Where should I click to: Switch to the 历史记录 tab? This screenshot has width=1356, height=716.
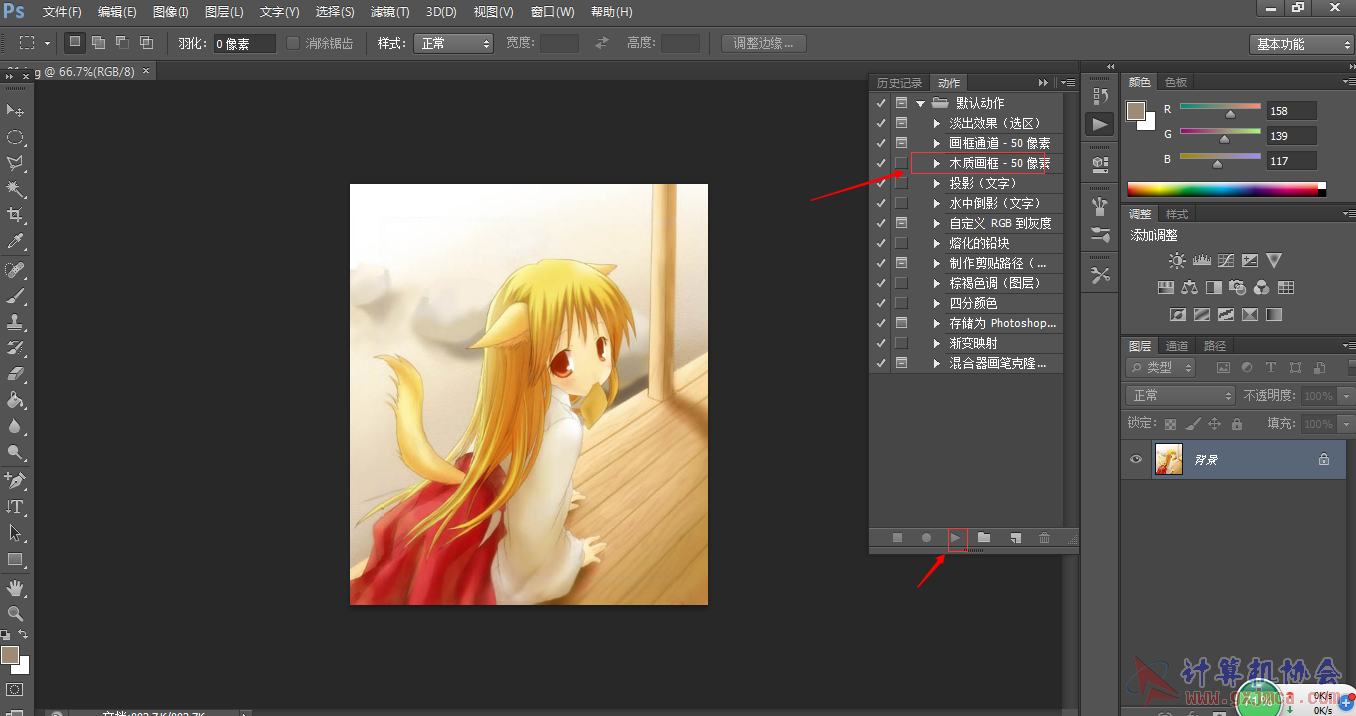tap(899, 83)
